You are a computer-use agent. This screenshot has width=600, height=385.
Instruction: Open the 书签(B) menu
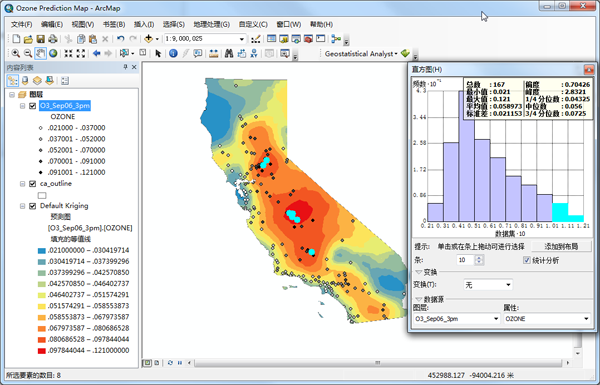click(x=114, y=24)
